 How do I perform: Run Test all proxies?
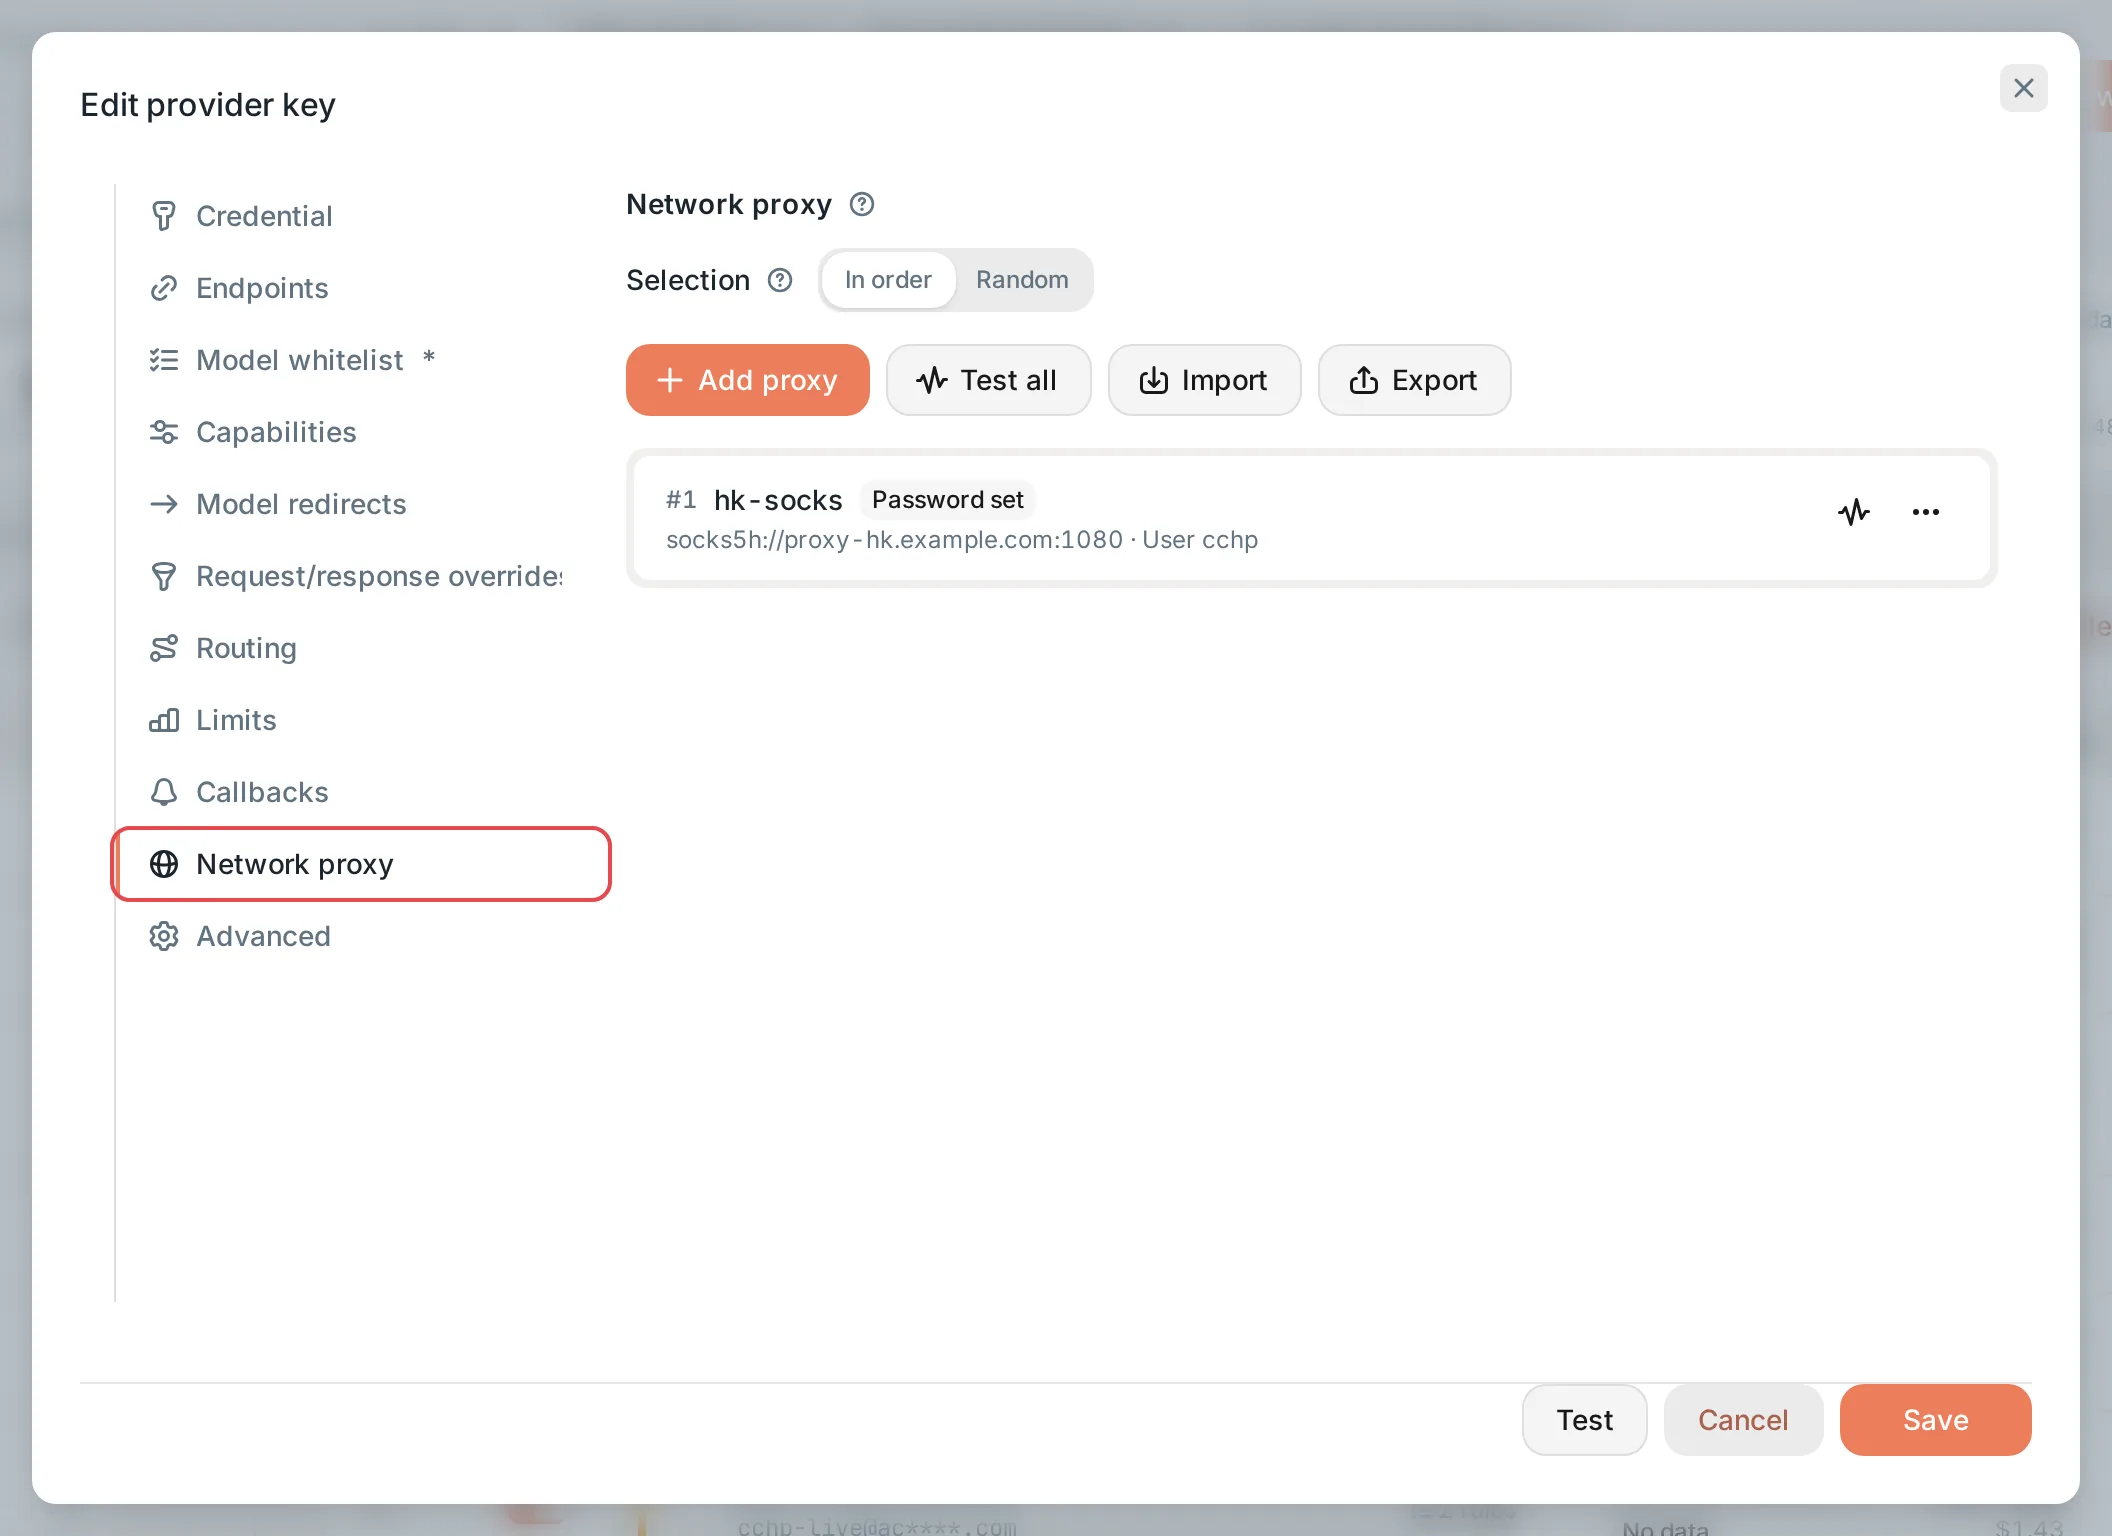click(x=988, y=380)
